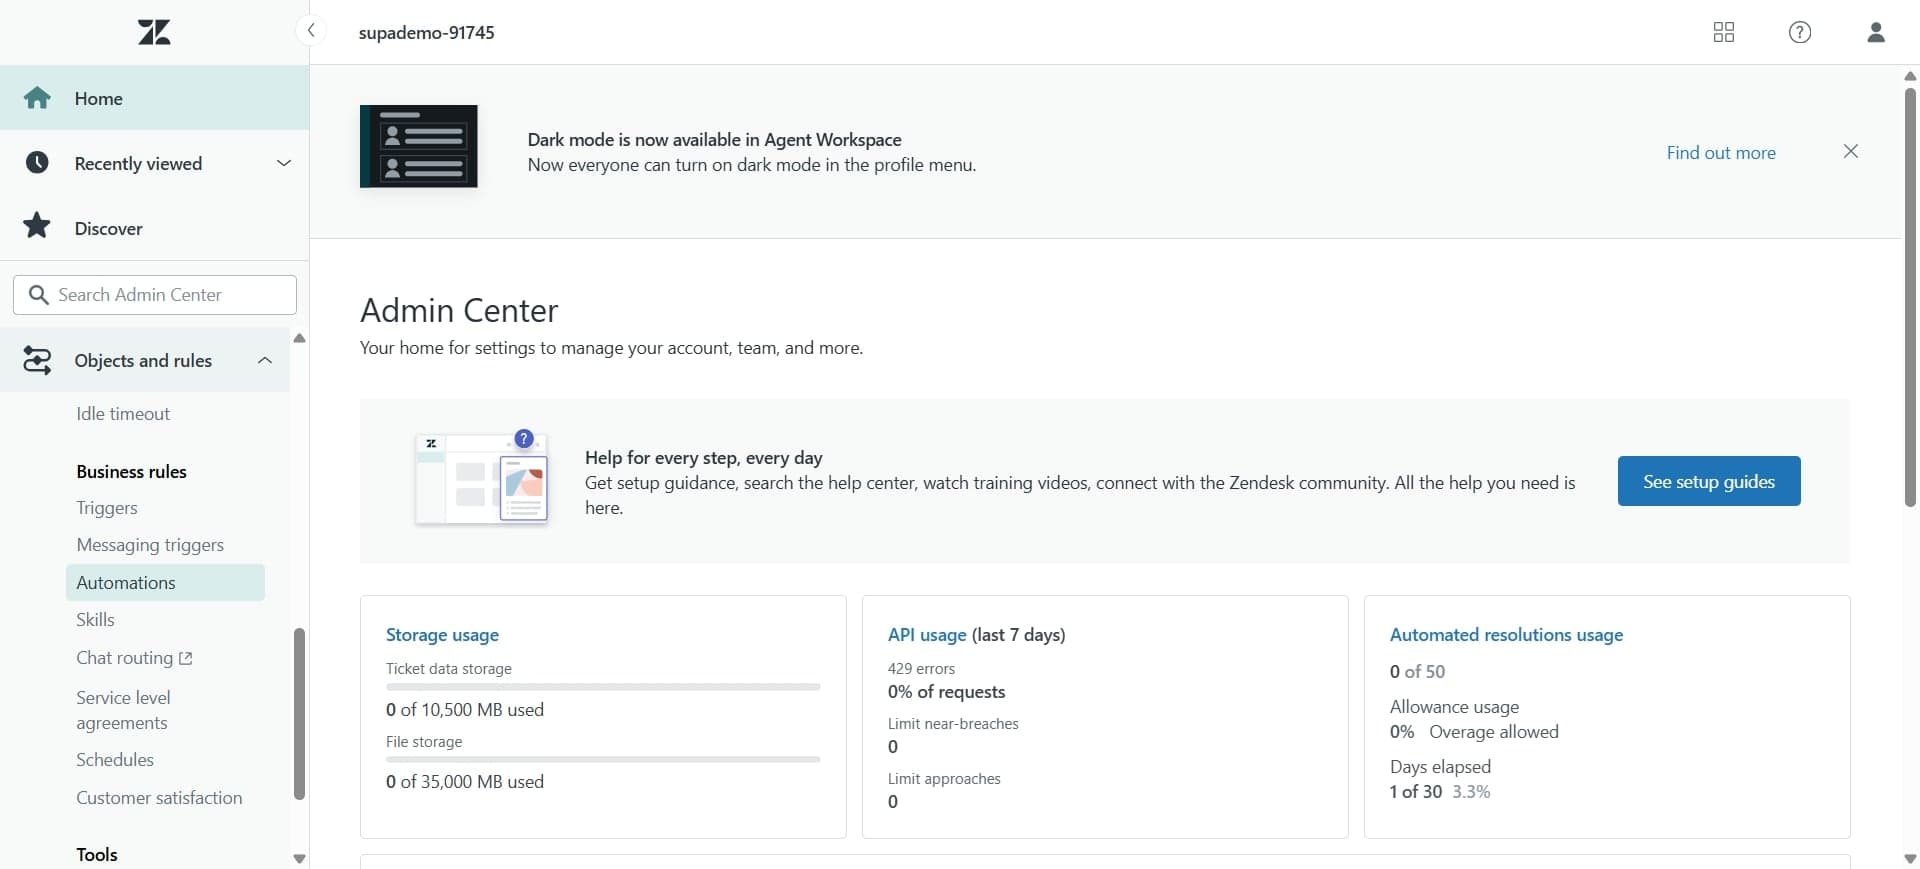Viewport: 1920px width, 869px height.
Task: Click the sidebar scrollbar thumb
Action: click(x=299, y=713)
